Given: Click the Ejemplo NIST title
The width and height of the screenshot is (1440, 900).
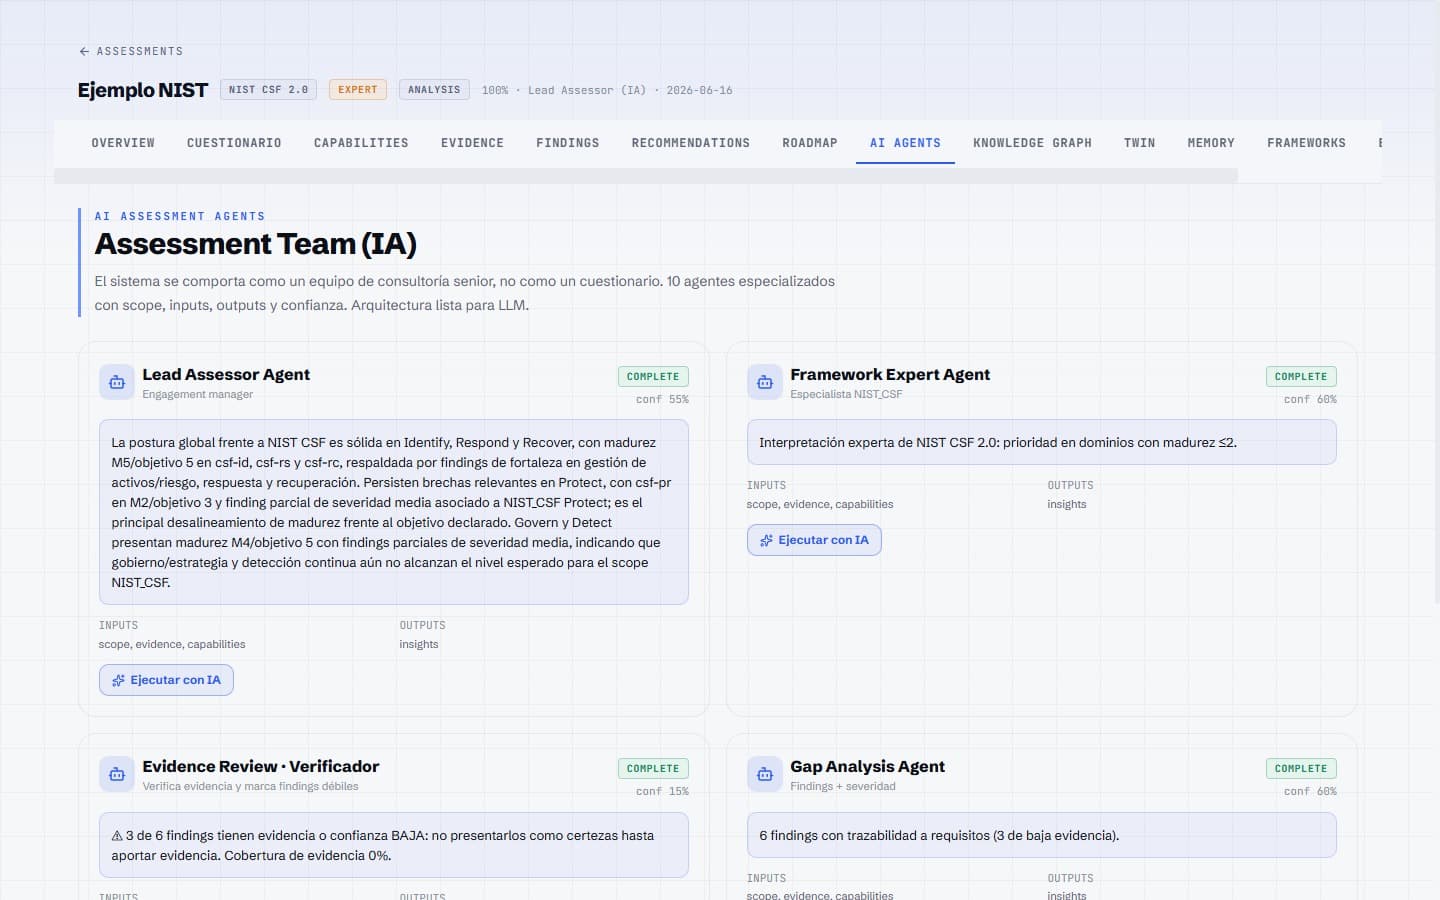Looking at the screenshot, I should [143, 90].
